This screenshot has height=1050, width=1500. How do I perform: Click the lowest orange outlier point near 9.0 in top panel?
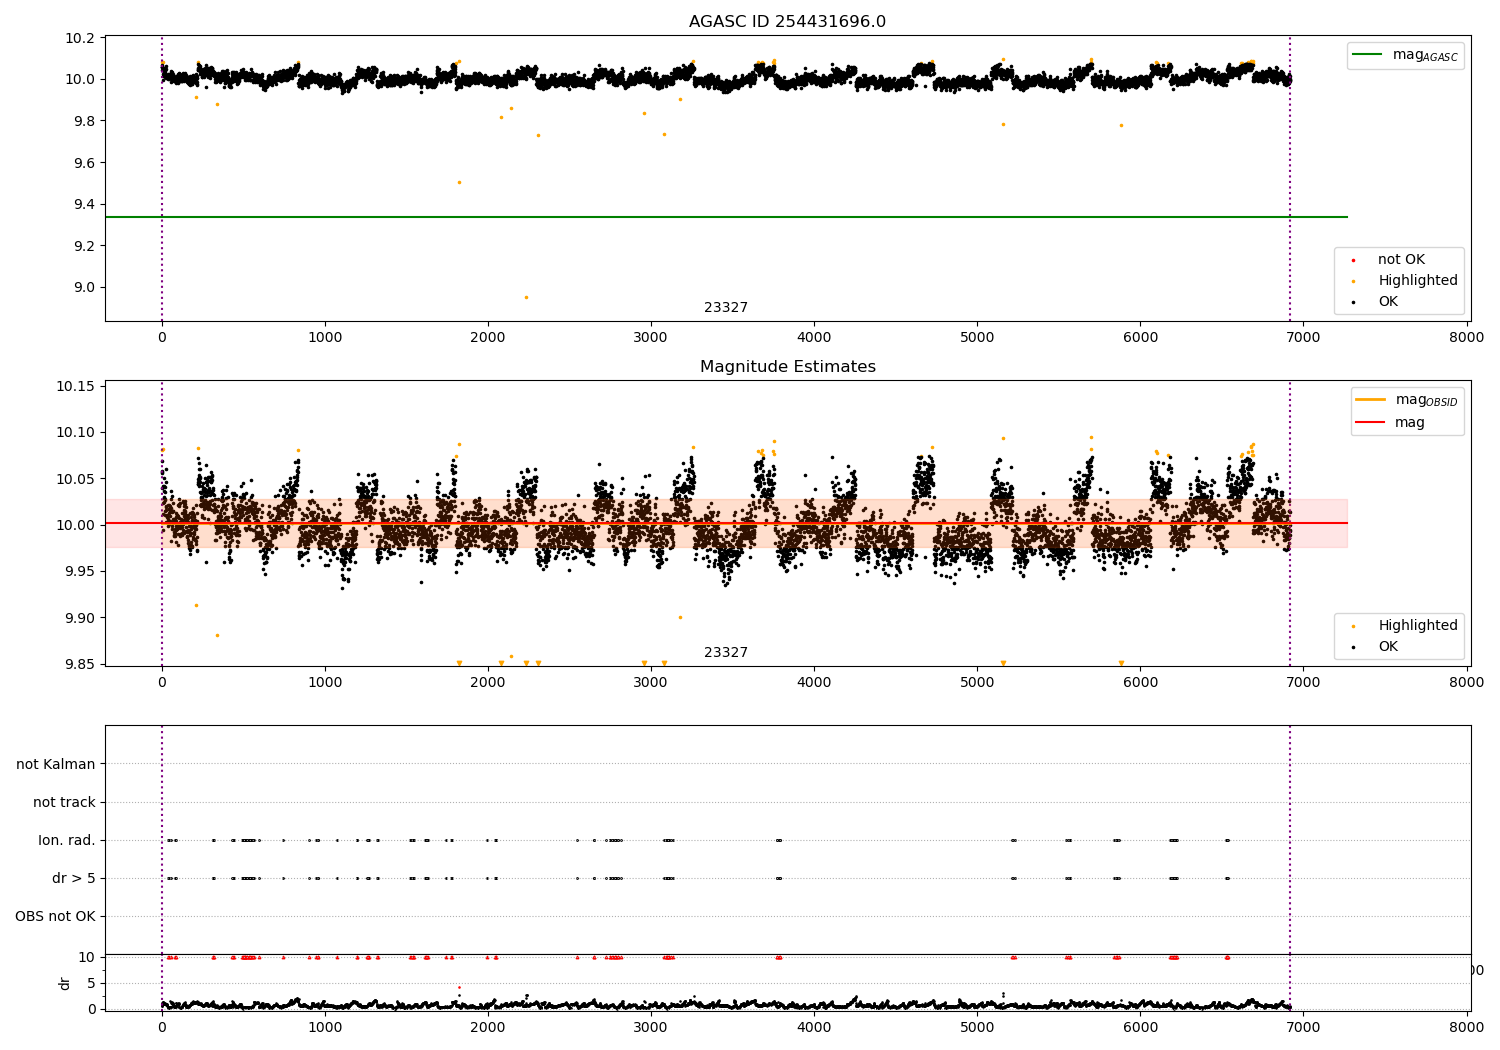pos(526,297)
